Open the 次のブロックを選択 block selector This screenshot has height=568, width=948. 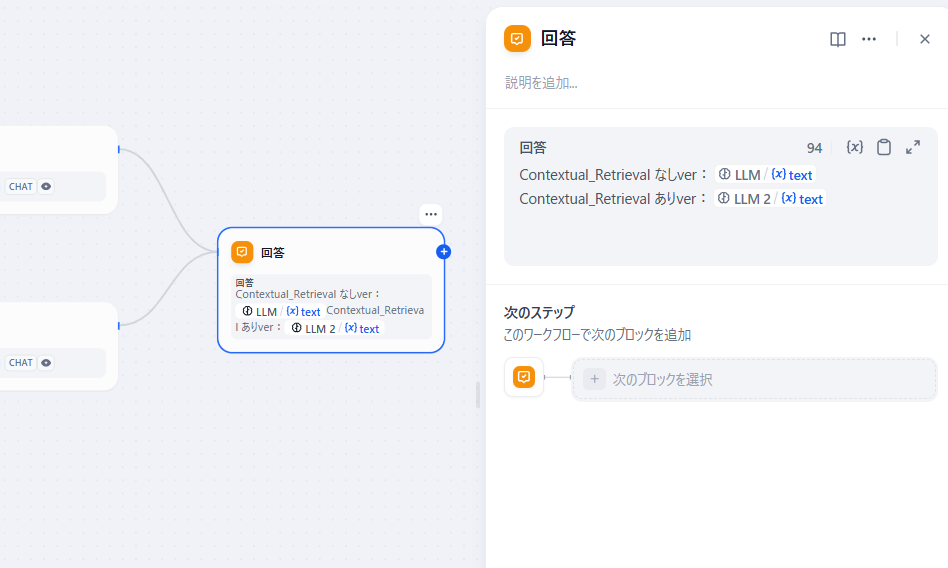(754, 379)
